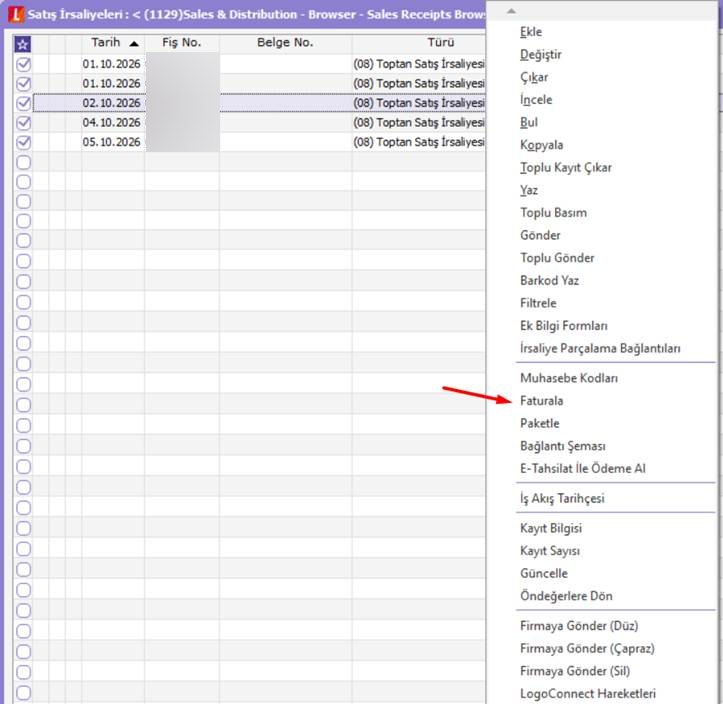Viewport: 723px width, 704px height.
Task: Open Muhasebe Kodları from the menu
Action: [569, 378]
